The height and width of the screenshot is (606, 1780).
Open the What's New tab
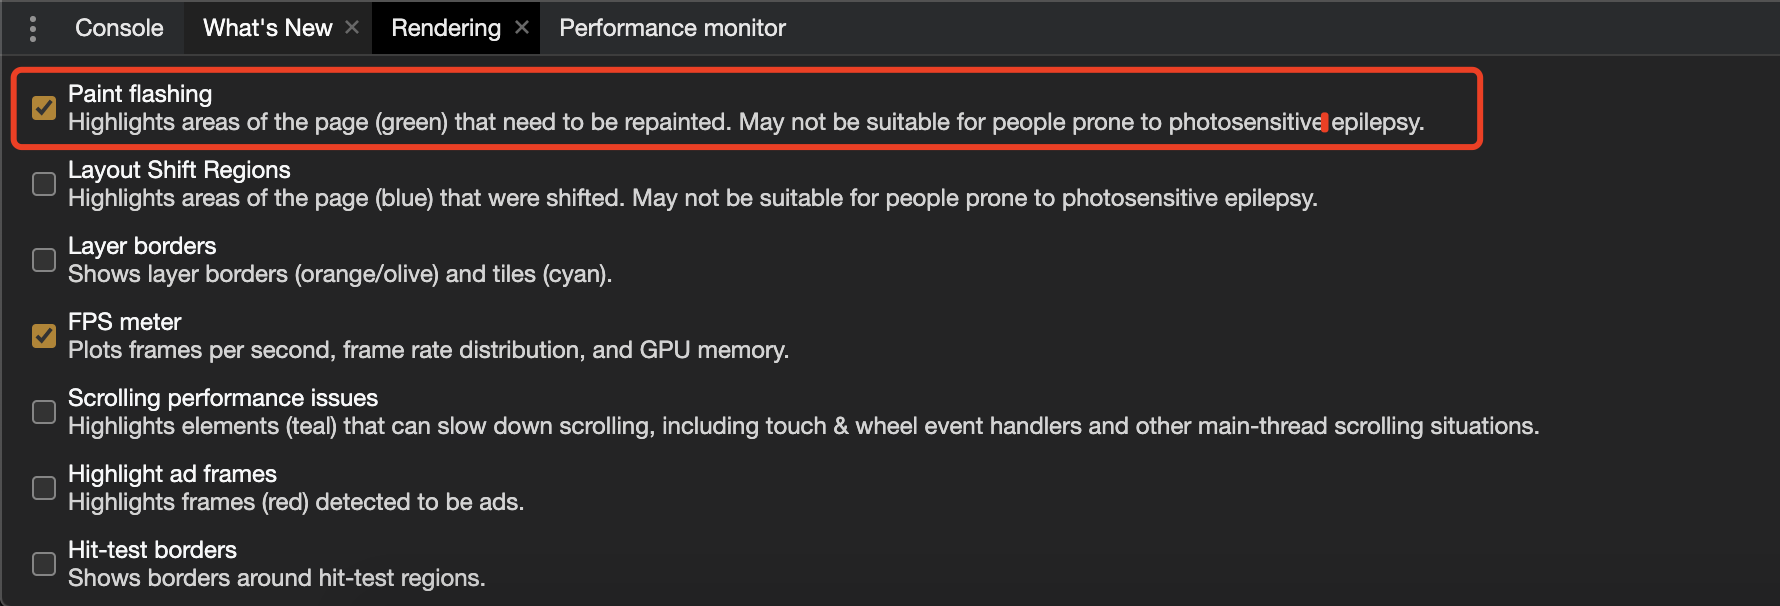click(x=267, y=28)
